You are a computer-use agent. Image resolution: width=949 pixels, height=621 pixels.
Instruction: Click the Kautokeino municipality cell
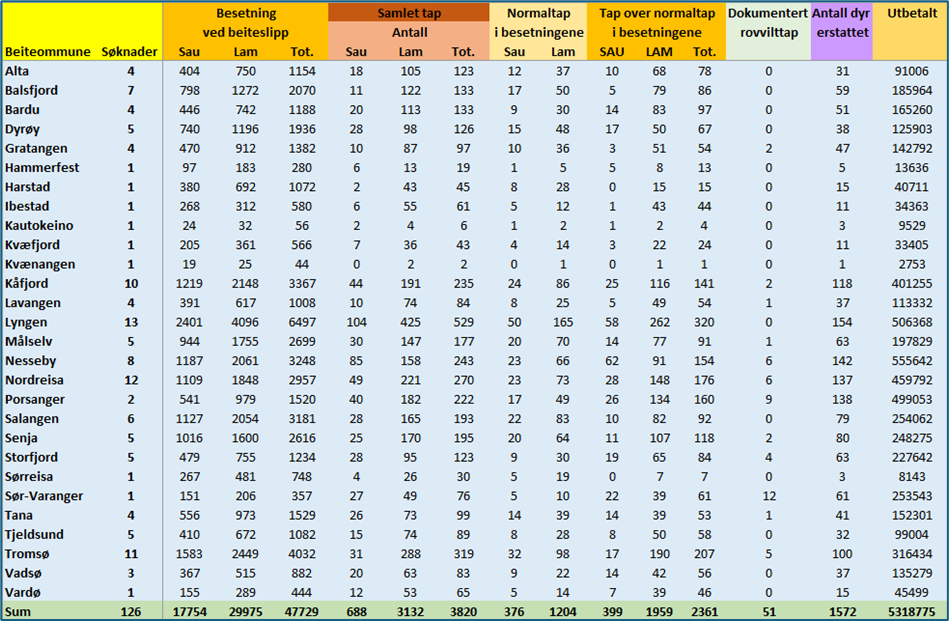(38, 226)
